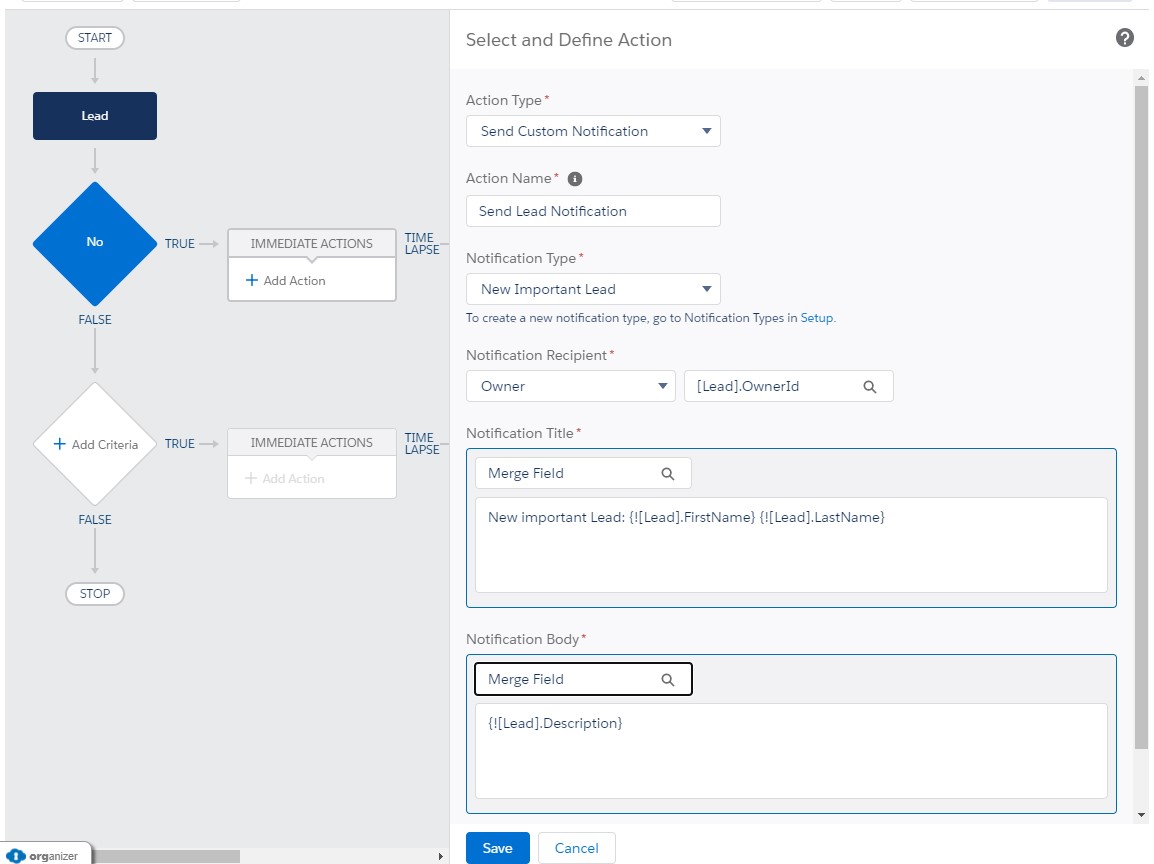Click TRUE label next to No diamond

point(180,244)
